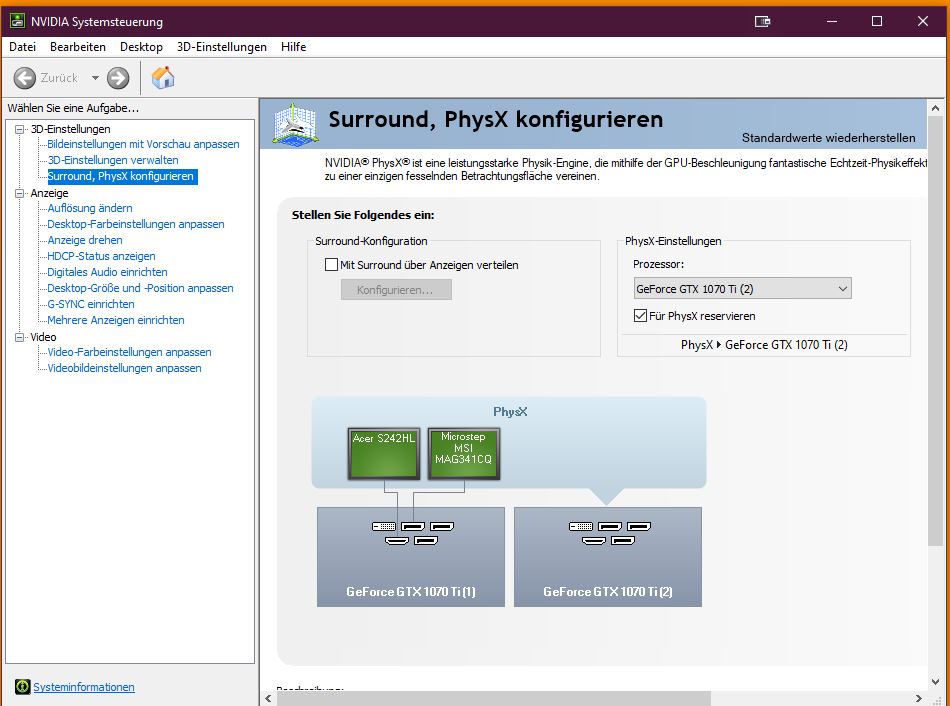The width and height of the screenshot is (950, 706).
Task: Open the Datei menu
Action: tap(22, 47)
